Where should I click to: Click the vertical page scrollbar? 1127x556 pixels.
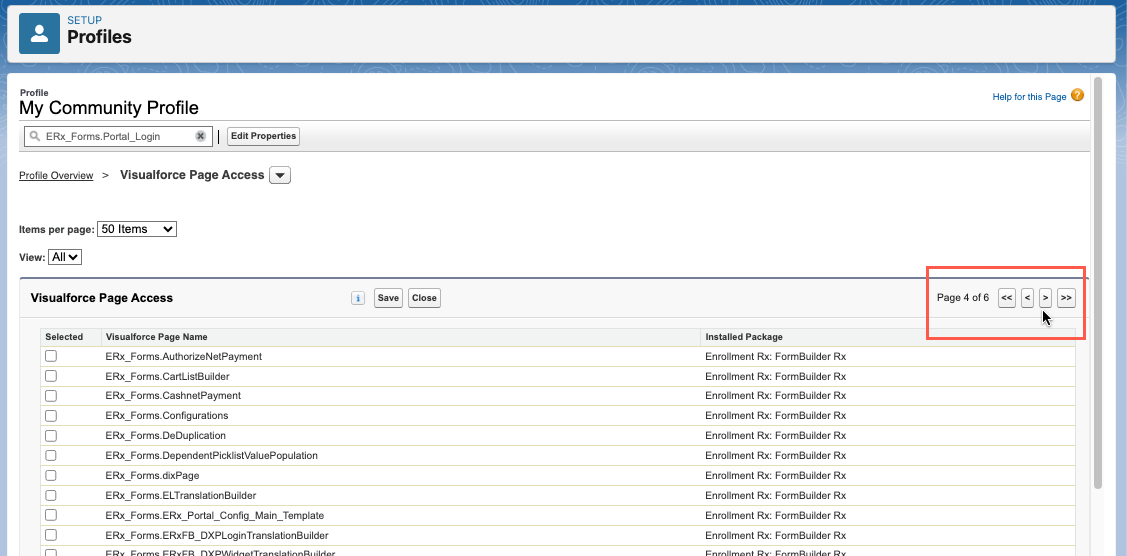click(x=1097, y=280)
